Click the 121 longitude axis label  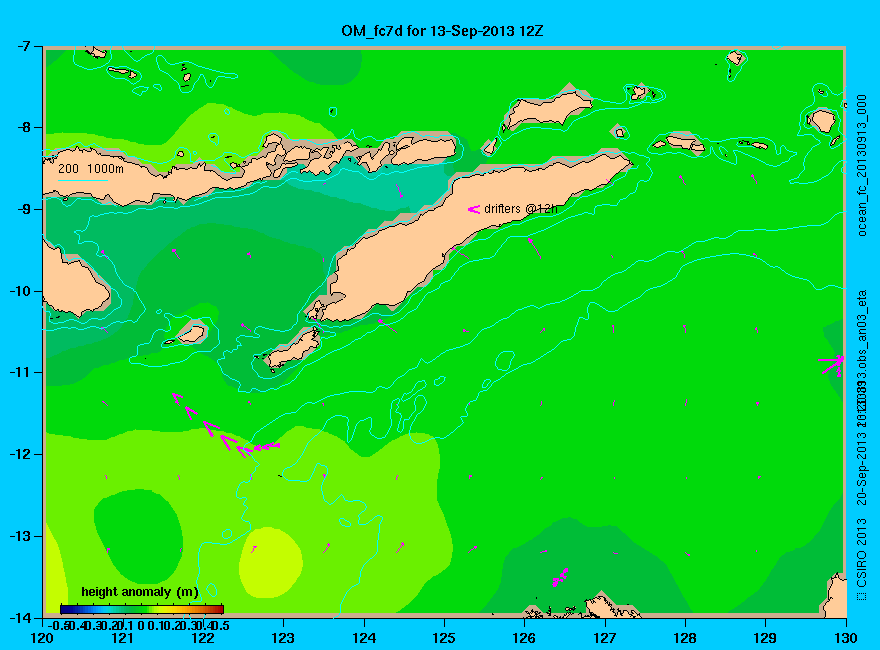[x=123, y=638]
